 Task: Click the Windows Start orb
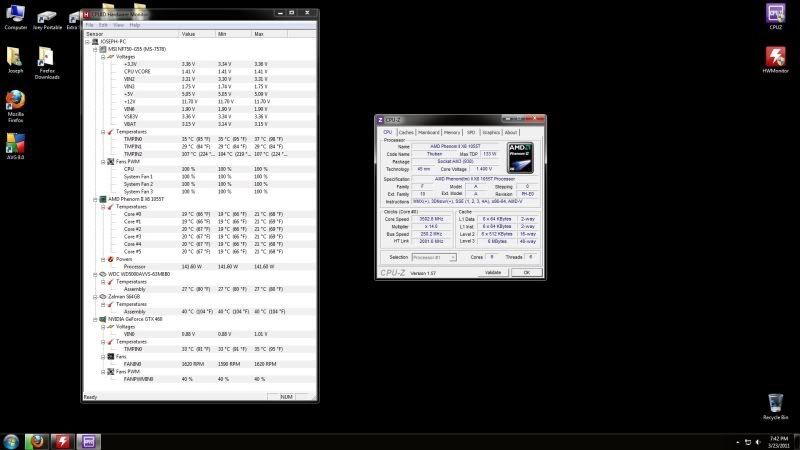coord(11,441)
